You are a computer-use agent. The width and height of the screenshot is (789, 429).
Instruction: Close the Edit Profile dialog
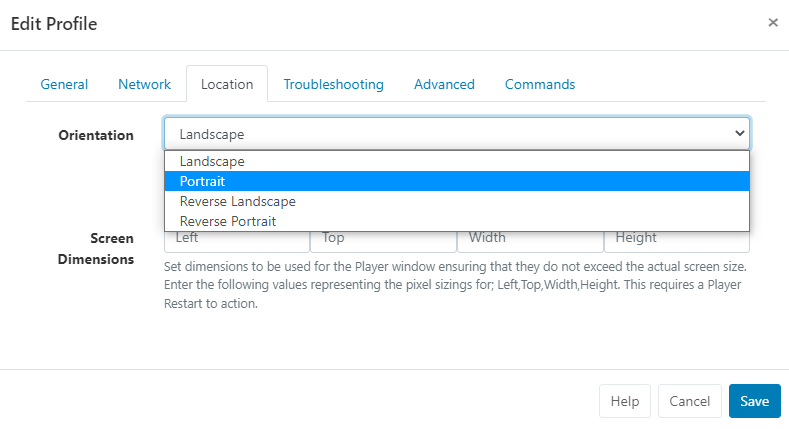(772, 22)
